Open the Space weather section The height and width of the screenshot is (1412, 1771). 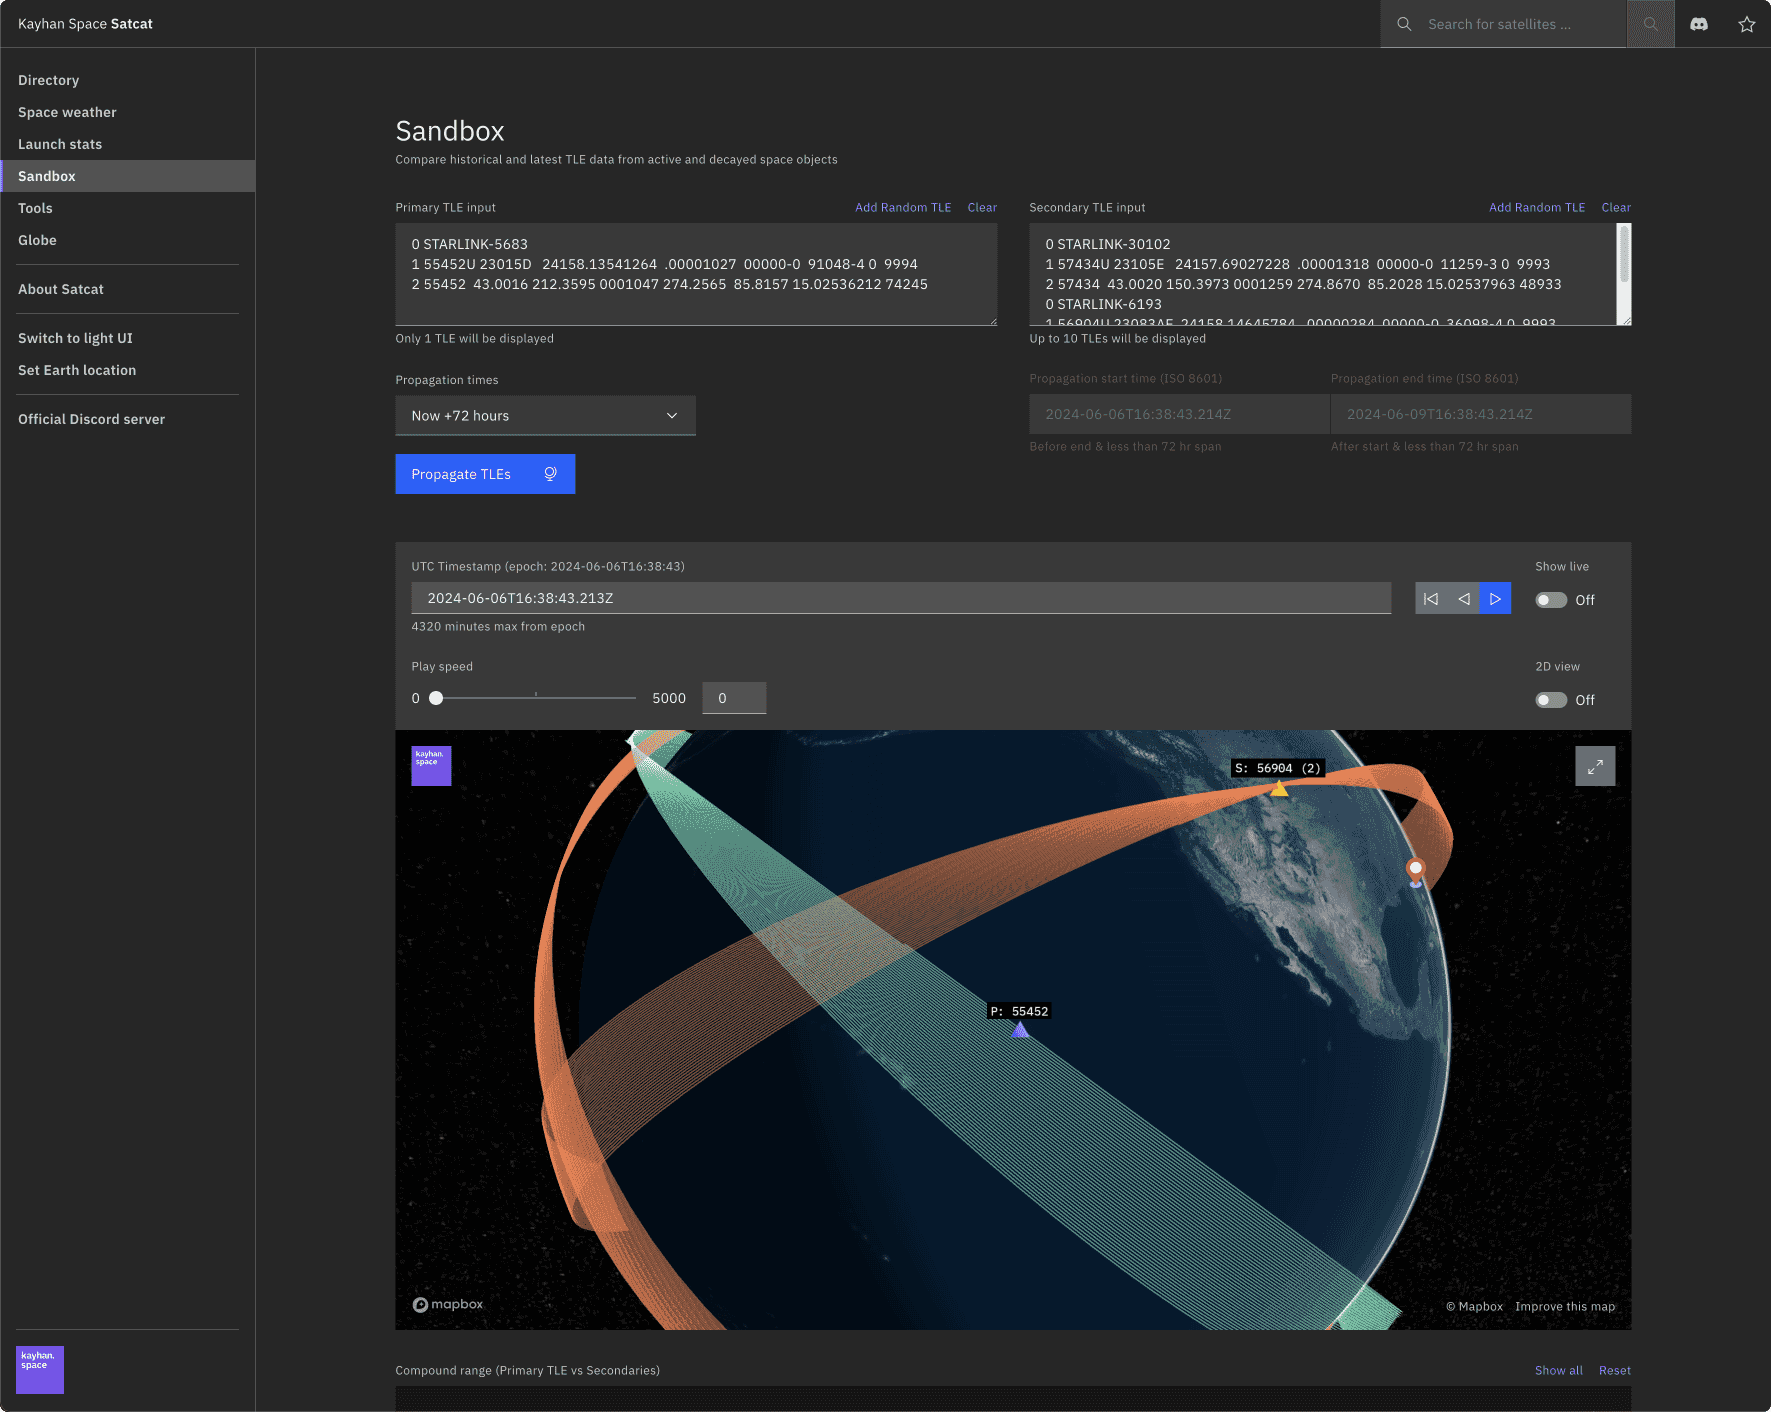(x=67, y=112)
